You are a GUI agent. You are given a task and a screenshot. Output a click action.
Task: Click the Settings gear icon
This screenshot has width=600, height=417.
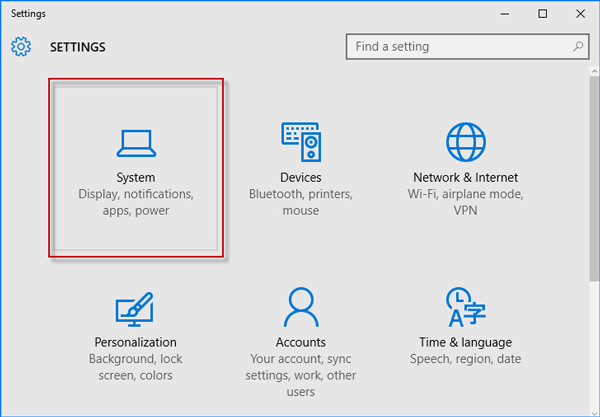pos(21,47)
